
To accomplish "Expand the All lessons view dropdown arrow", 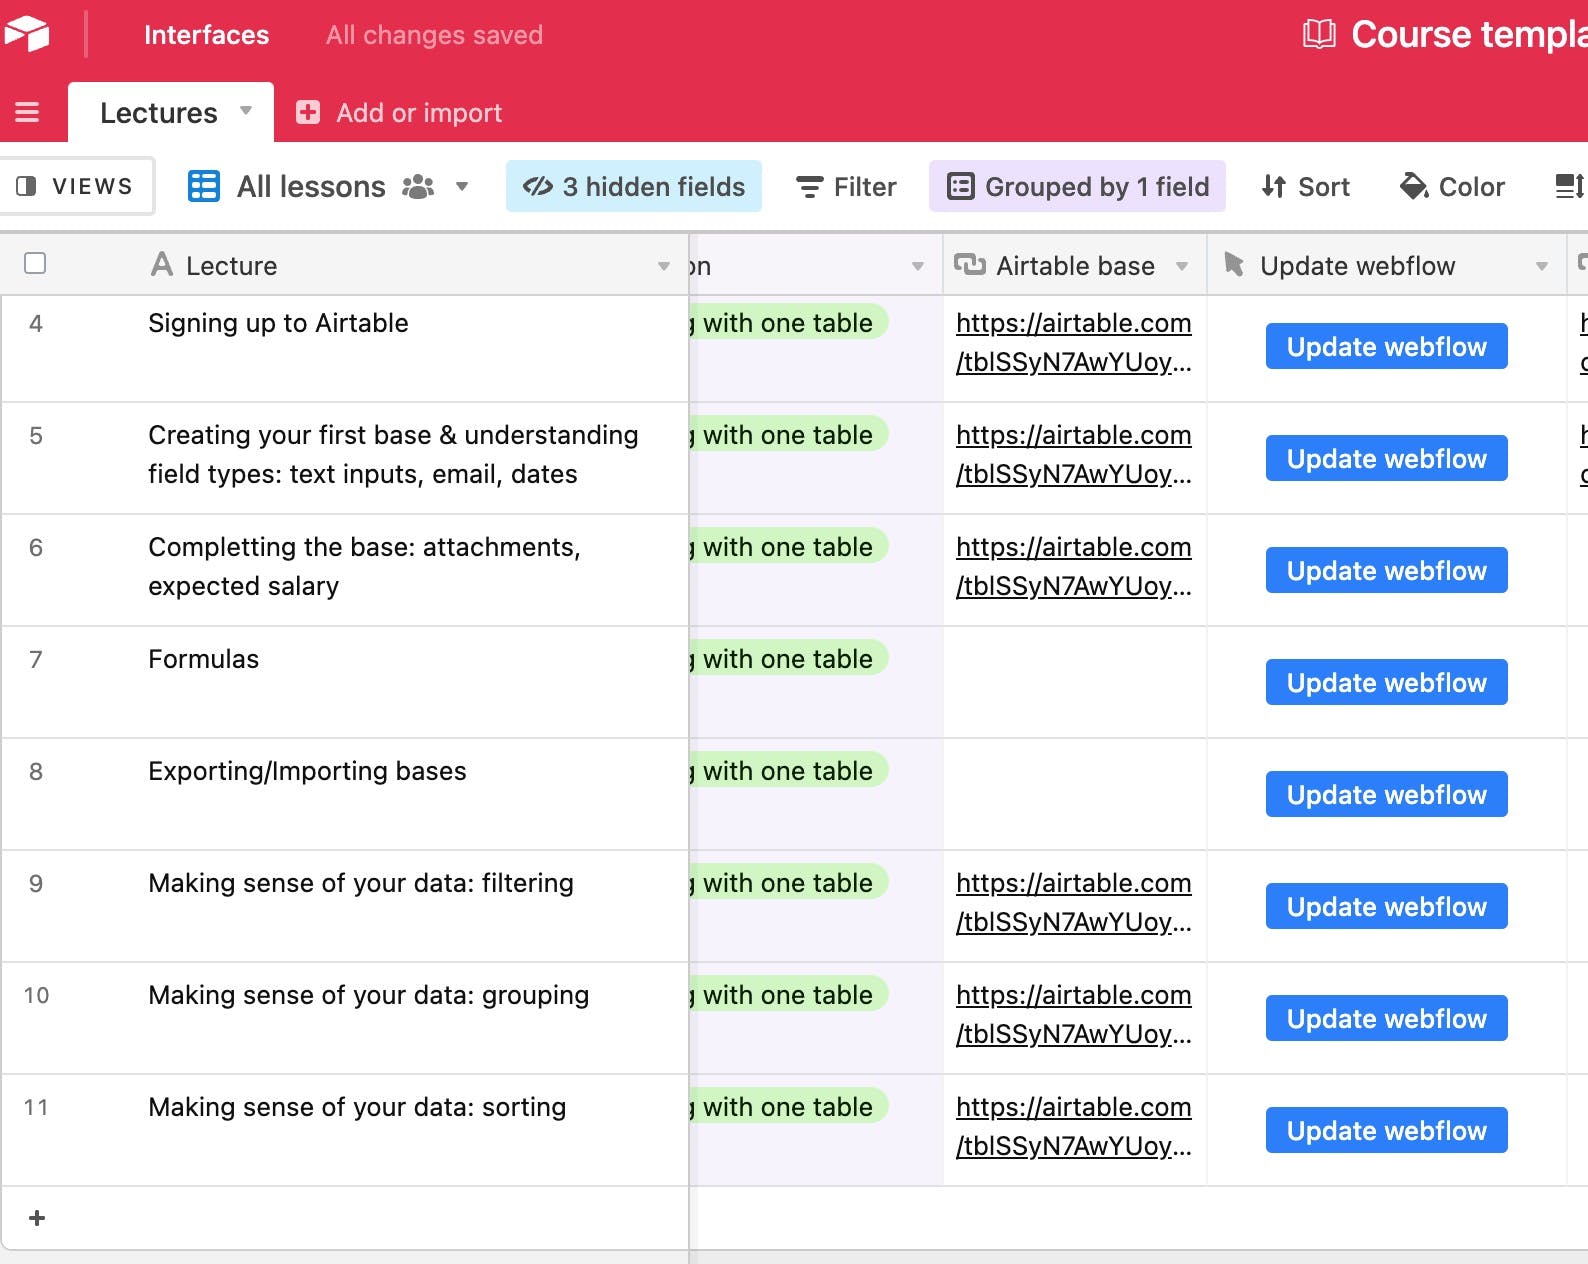I will tap(462, 186).
